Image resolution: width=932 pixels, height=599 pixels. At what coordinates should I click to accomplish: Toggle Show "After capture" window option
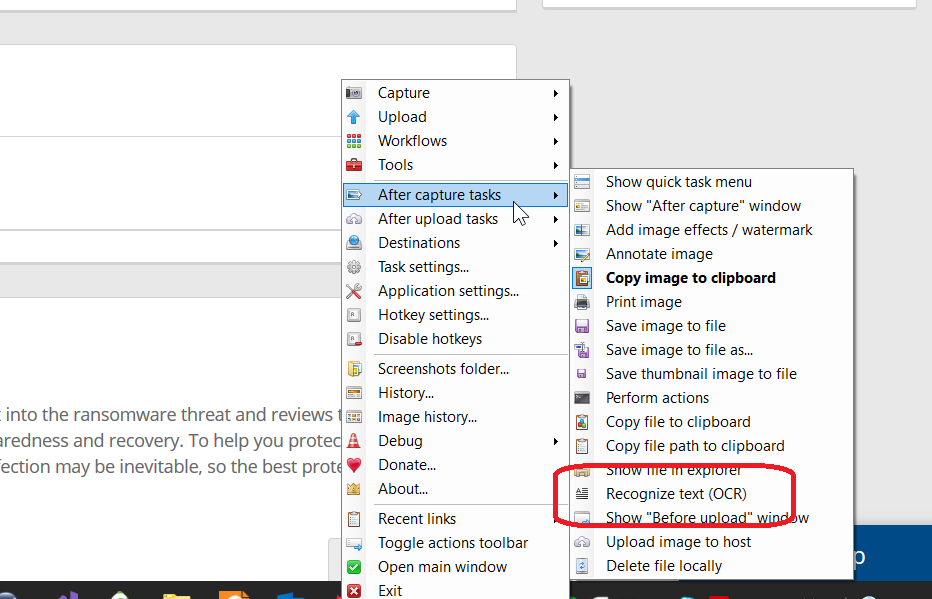click(711, 206)
